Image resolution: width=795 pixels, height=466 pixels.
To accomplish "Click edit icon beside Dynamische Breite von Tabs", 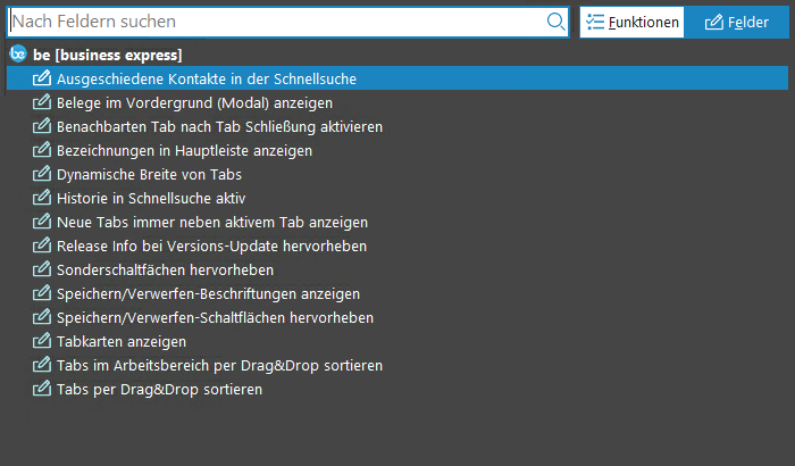I will (x=41, y=174).
